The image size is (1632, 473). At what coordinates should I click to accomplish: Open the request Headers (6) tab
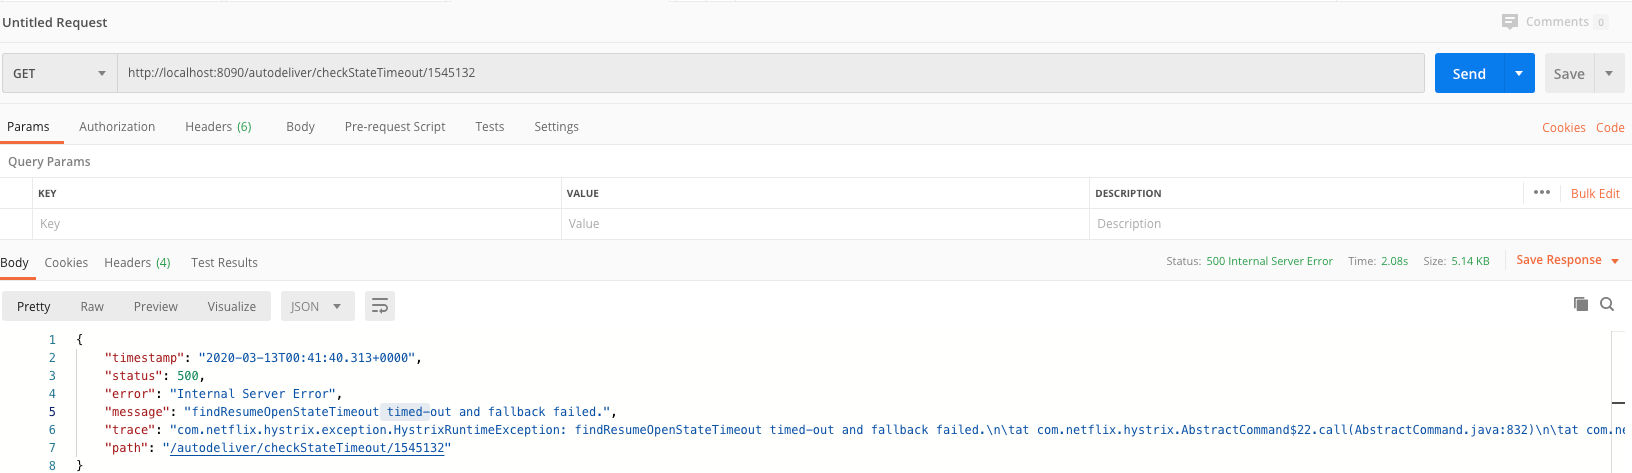(x=218, y=127)
